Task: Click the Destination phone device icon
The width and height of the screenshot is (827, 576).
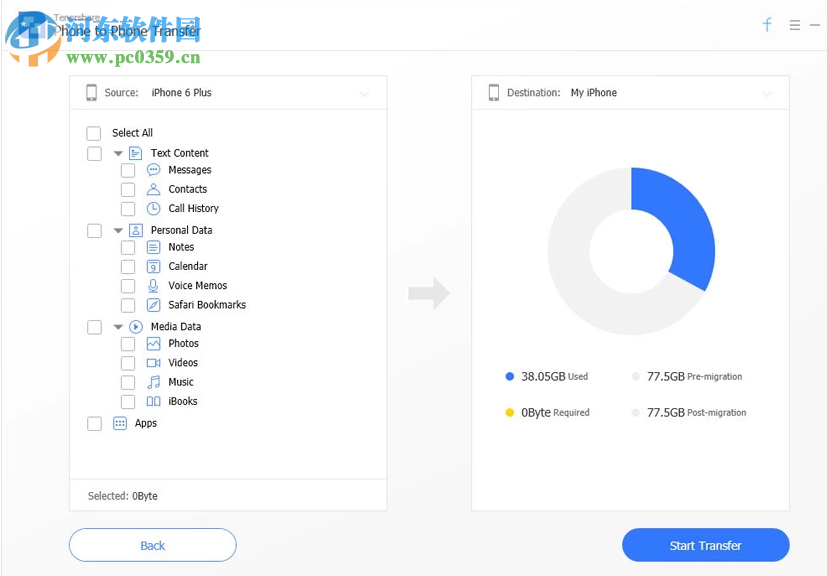Action: tap(494, 92)
